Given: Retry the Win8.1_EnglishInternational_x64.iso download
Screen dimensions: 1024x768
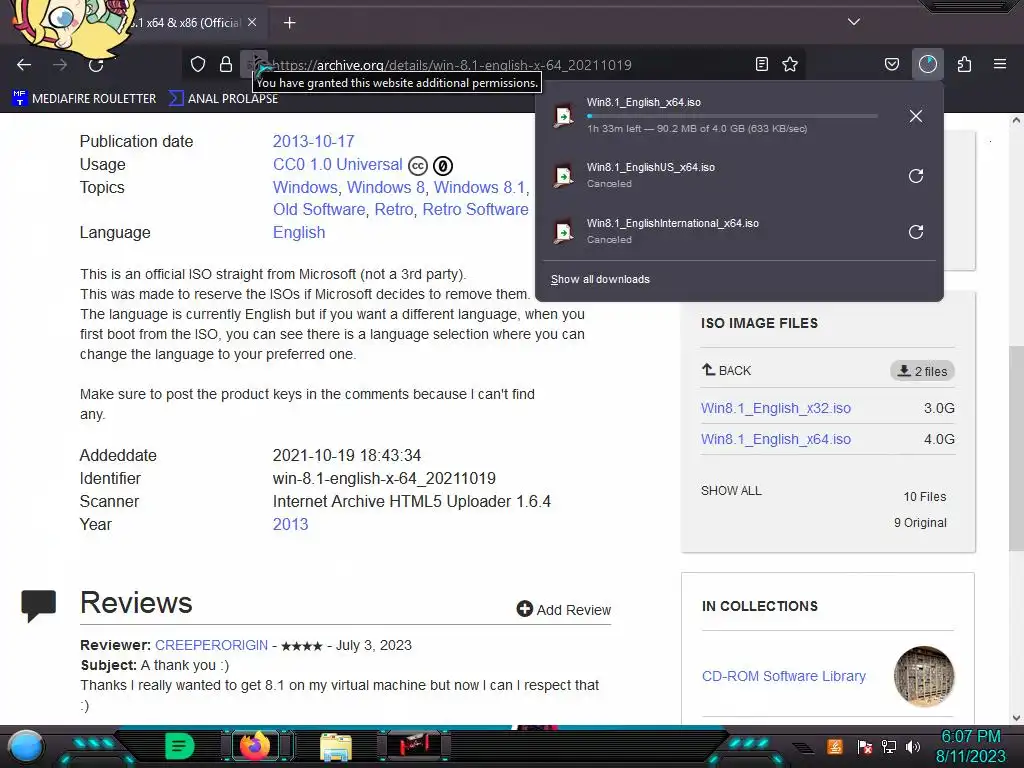Looking at the screenshot, I should tap(916, 232).
